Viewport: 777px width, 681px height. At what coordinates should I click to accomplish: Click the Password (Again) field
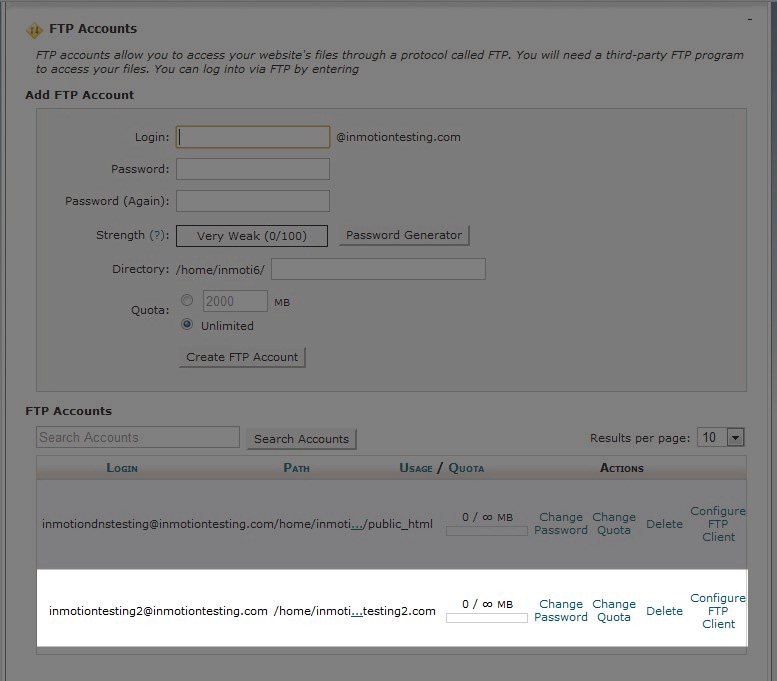tap(253, 201)
